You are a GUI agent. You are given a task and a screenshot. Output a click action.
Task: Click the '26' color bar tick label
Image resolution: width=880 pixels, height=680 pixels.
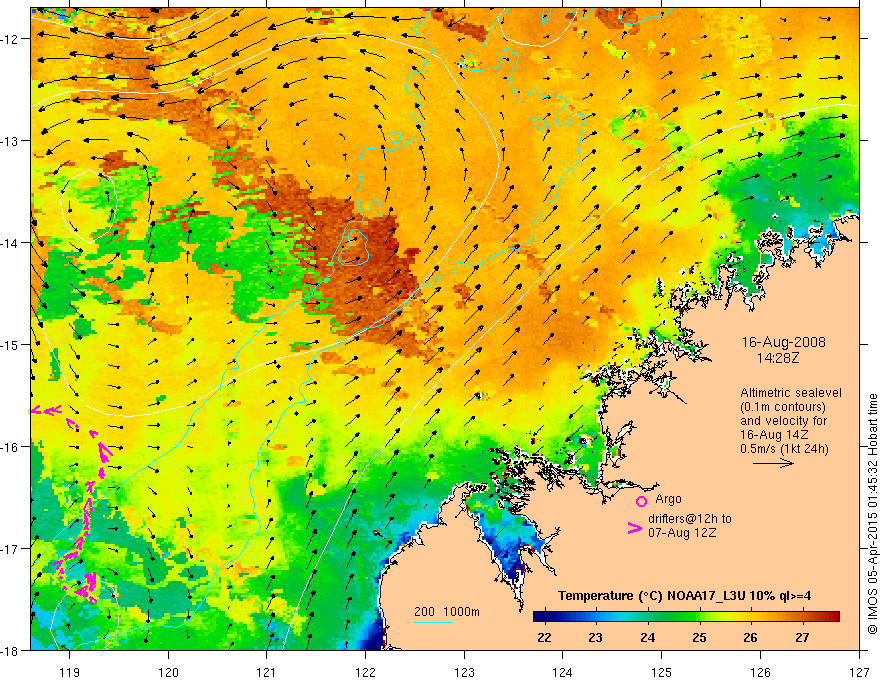(750, 637)
